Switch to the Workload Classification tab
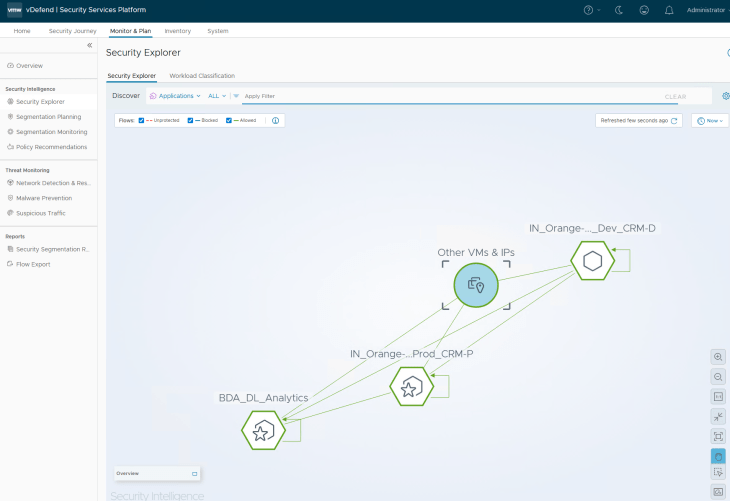The height and width of the screenshot is (501, 730). coord(202,76)
